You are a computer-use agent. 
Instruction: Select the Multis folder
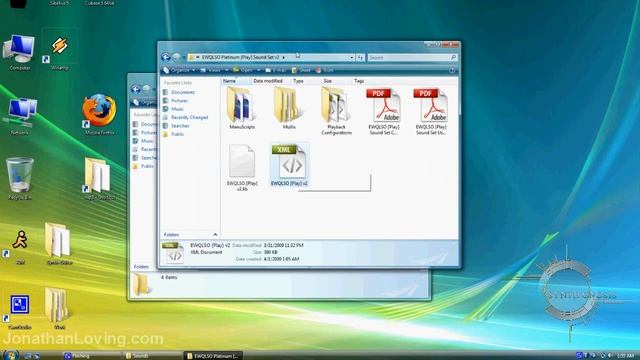tap(289, 109)
